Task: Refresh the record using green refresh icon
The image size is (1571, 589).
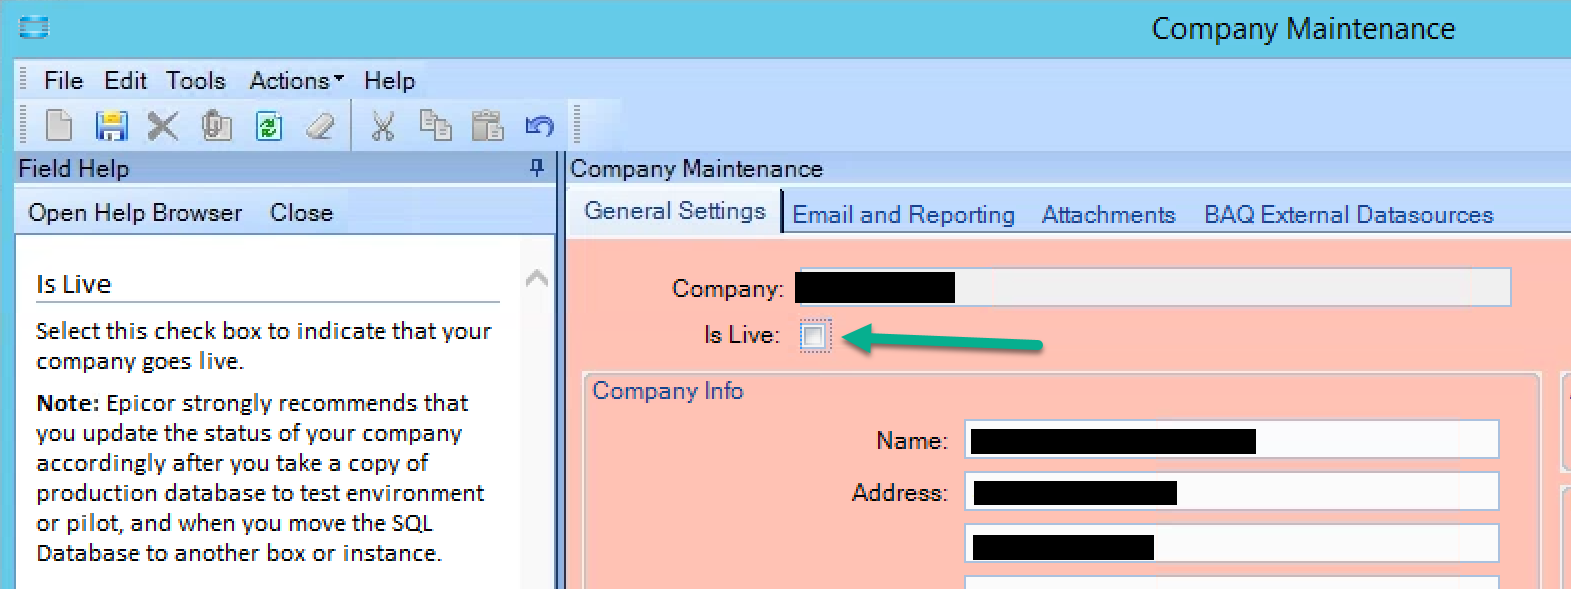Action: click(x=269, y=126)
